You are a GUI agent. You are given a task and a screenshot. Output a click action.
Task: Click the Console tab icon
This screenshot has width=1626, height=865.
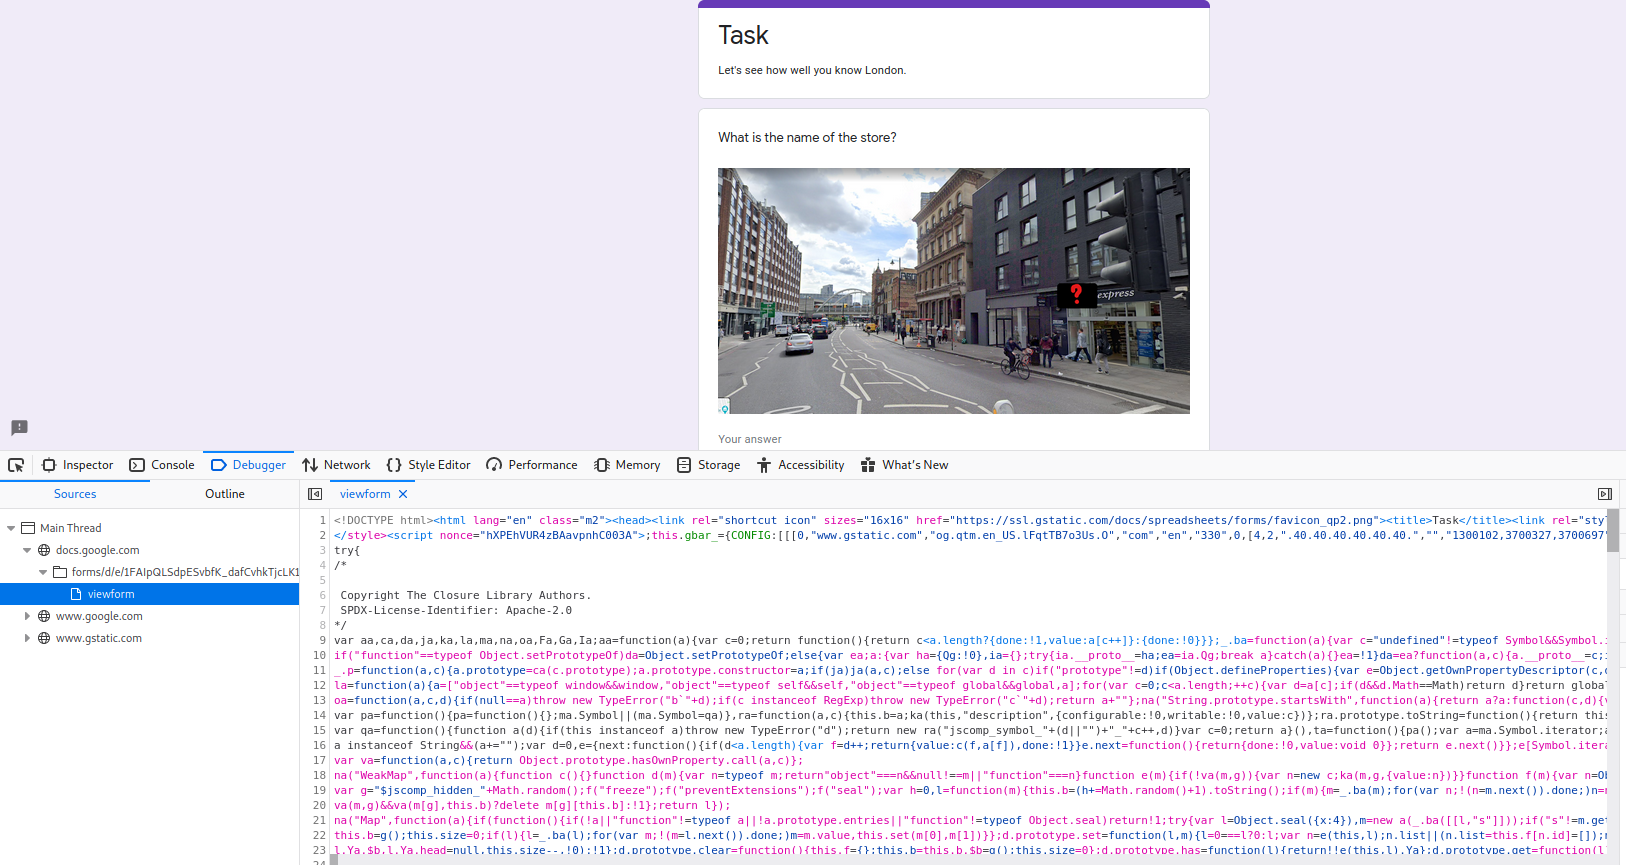click(x=137, y=465)
